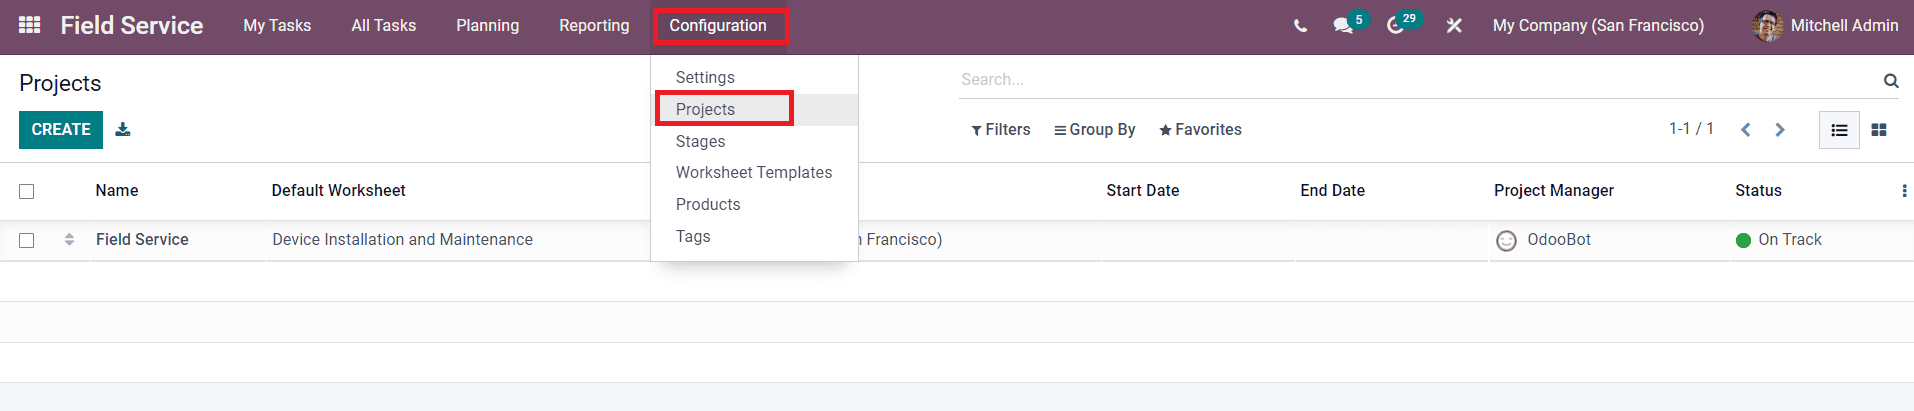Open the conversations chat icon

coord(1343,26)
